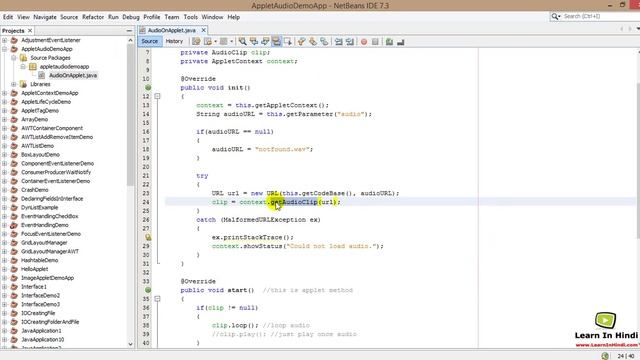The image size is (640, 360).
Task: Select the GridLayoutManager project
Action: (x=44, y=242)
